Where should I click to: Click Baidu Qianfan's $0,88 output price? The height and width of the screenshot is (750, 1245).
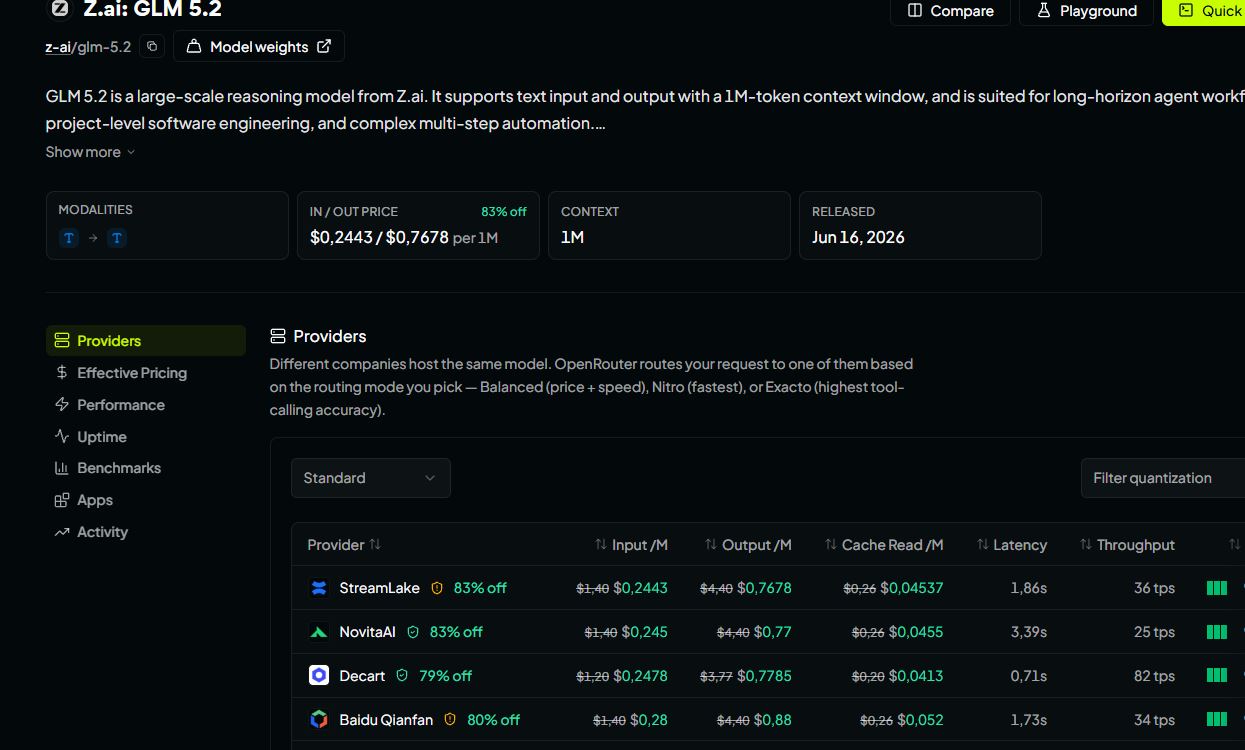772,720
